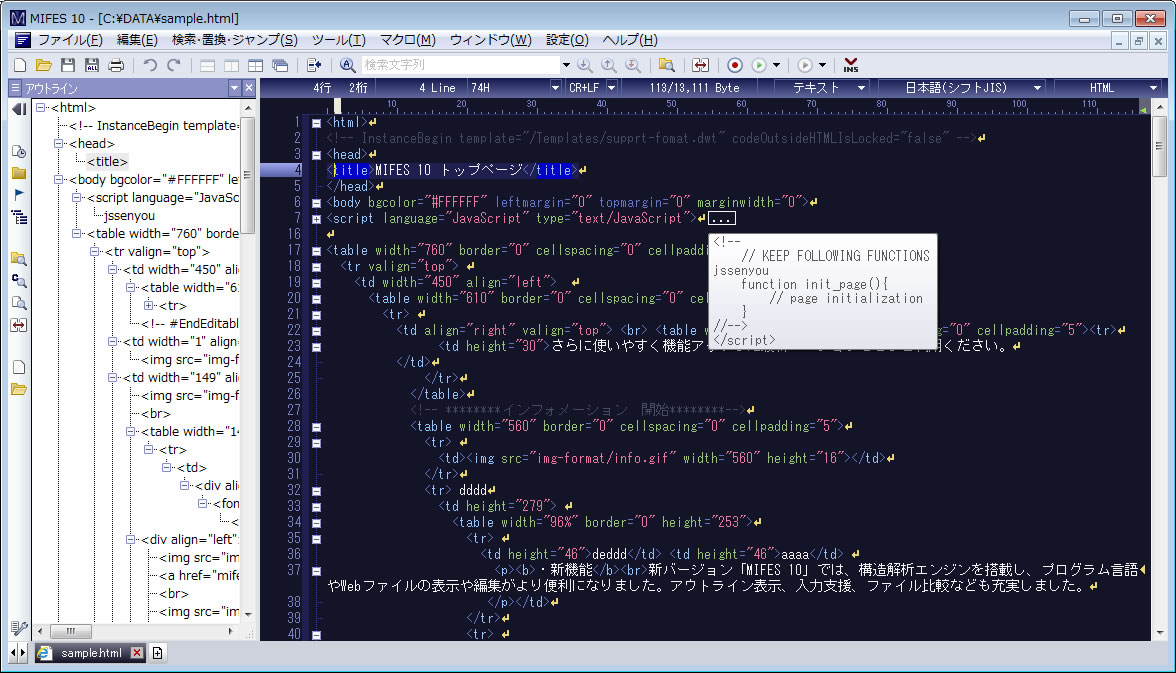Open the ヘルプ(H) menu

pos(630,40)
